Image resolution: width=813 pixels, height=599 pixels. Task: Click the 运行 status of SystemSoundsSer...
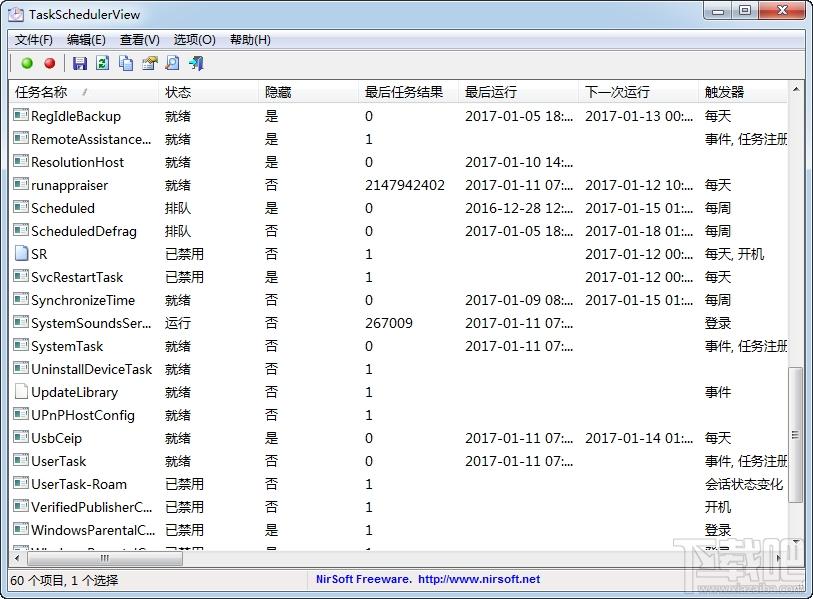click(x=178, y=323)
